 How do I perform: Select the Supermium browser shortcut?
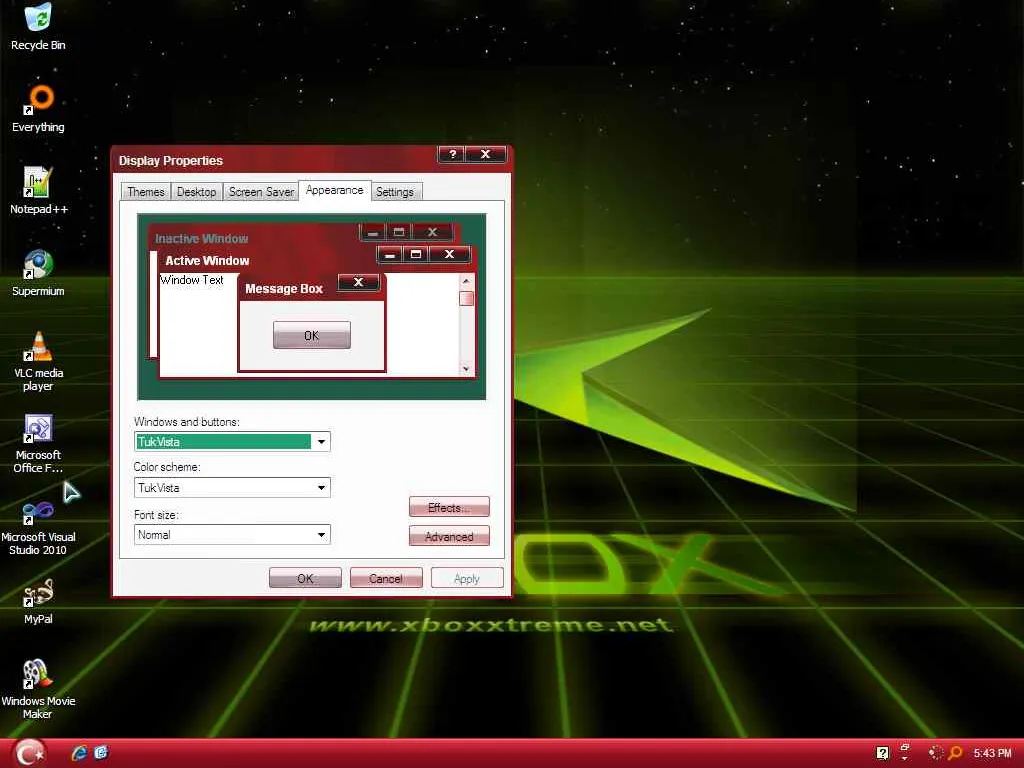38,273
